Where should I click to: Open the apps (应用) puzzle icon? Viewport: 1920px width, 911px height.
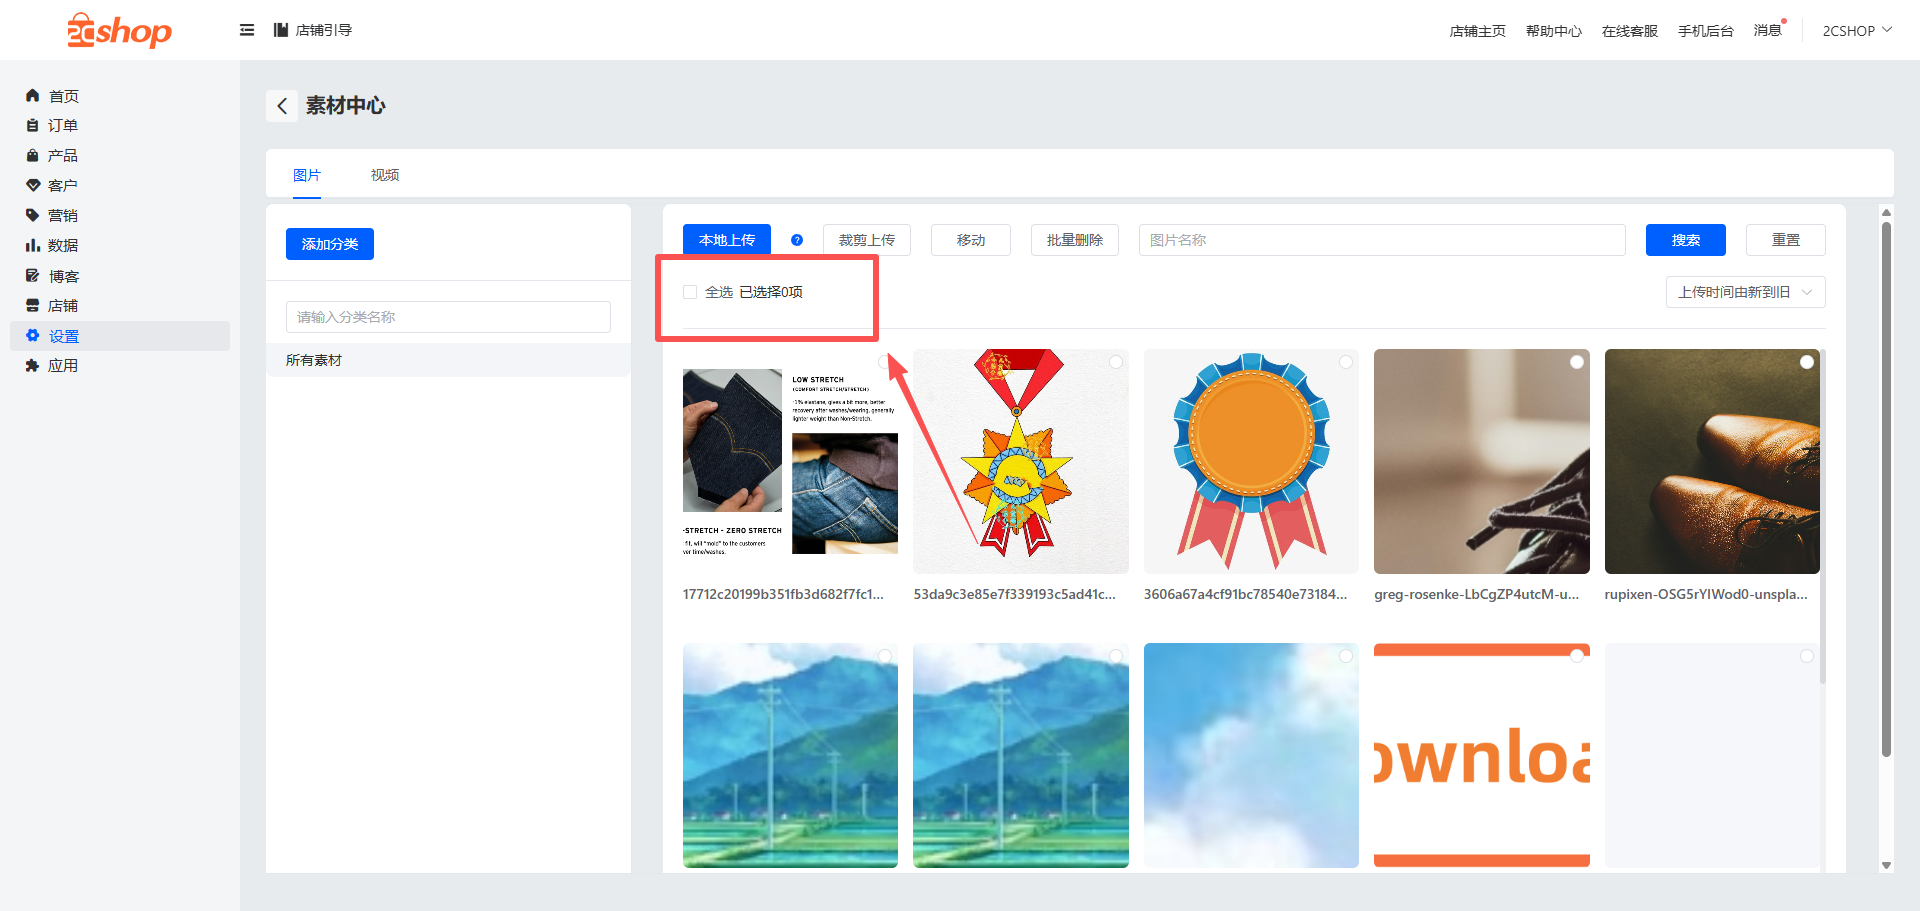coord(32,366)
